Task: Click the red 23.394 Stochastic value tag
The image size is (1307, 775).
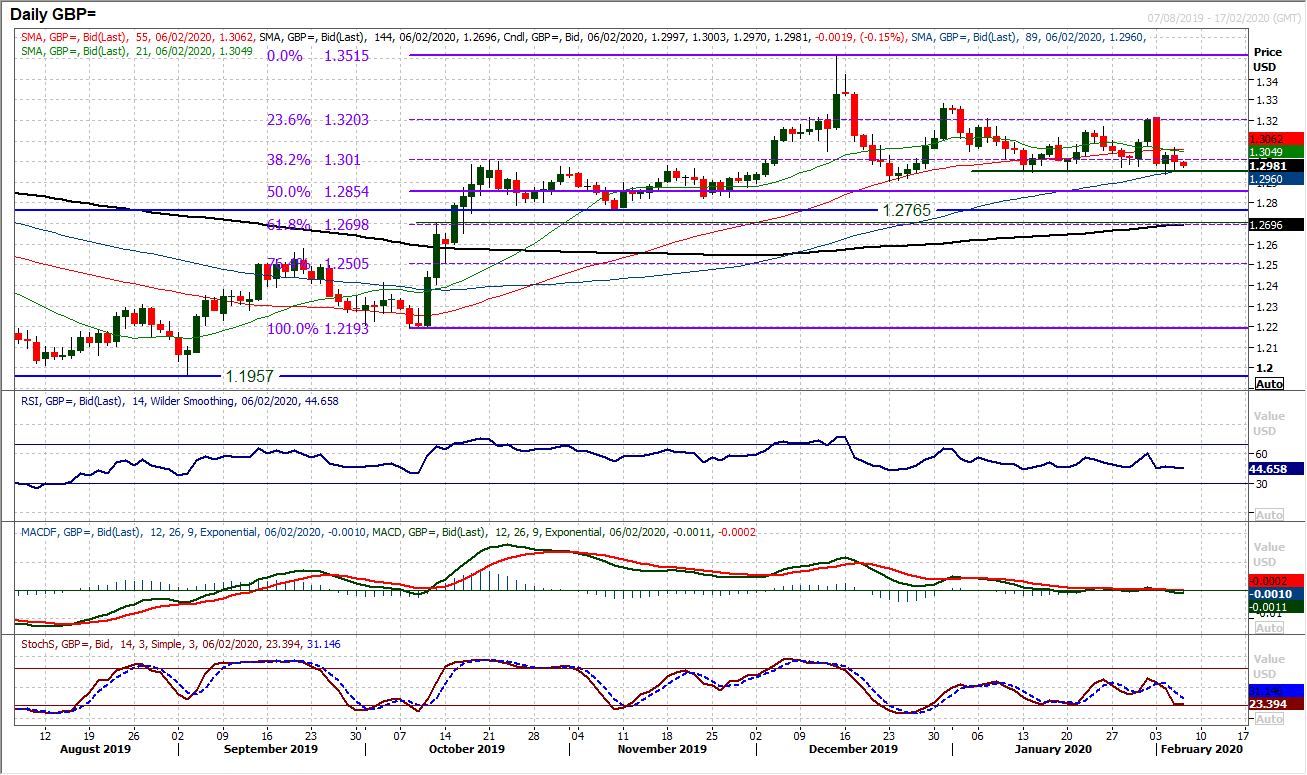Action: point(1277,704)
